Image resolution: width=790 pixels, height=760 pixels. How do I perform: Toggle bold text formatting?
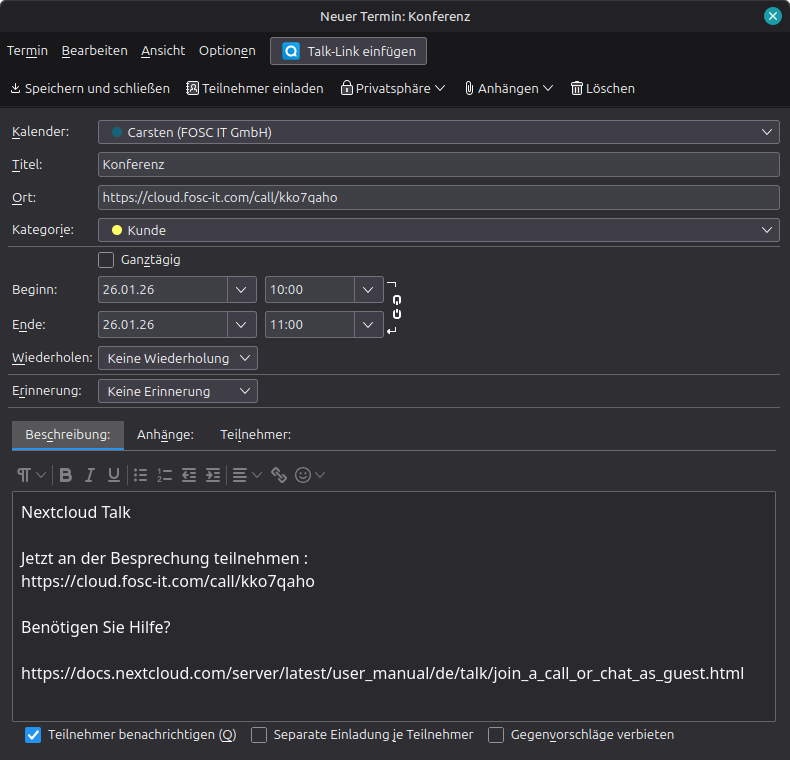pos(66,475)
